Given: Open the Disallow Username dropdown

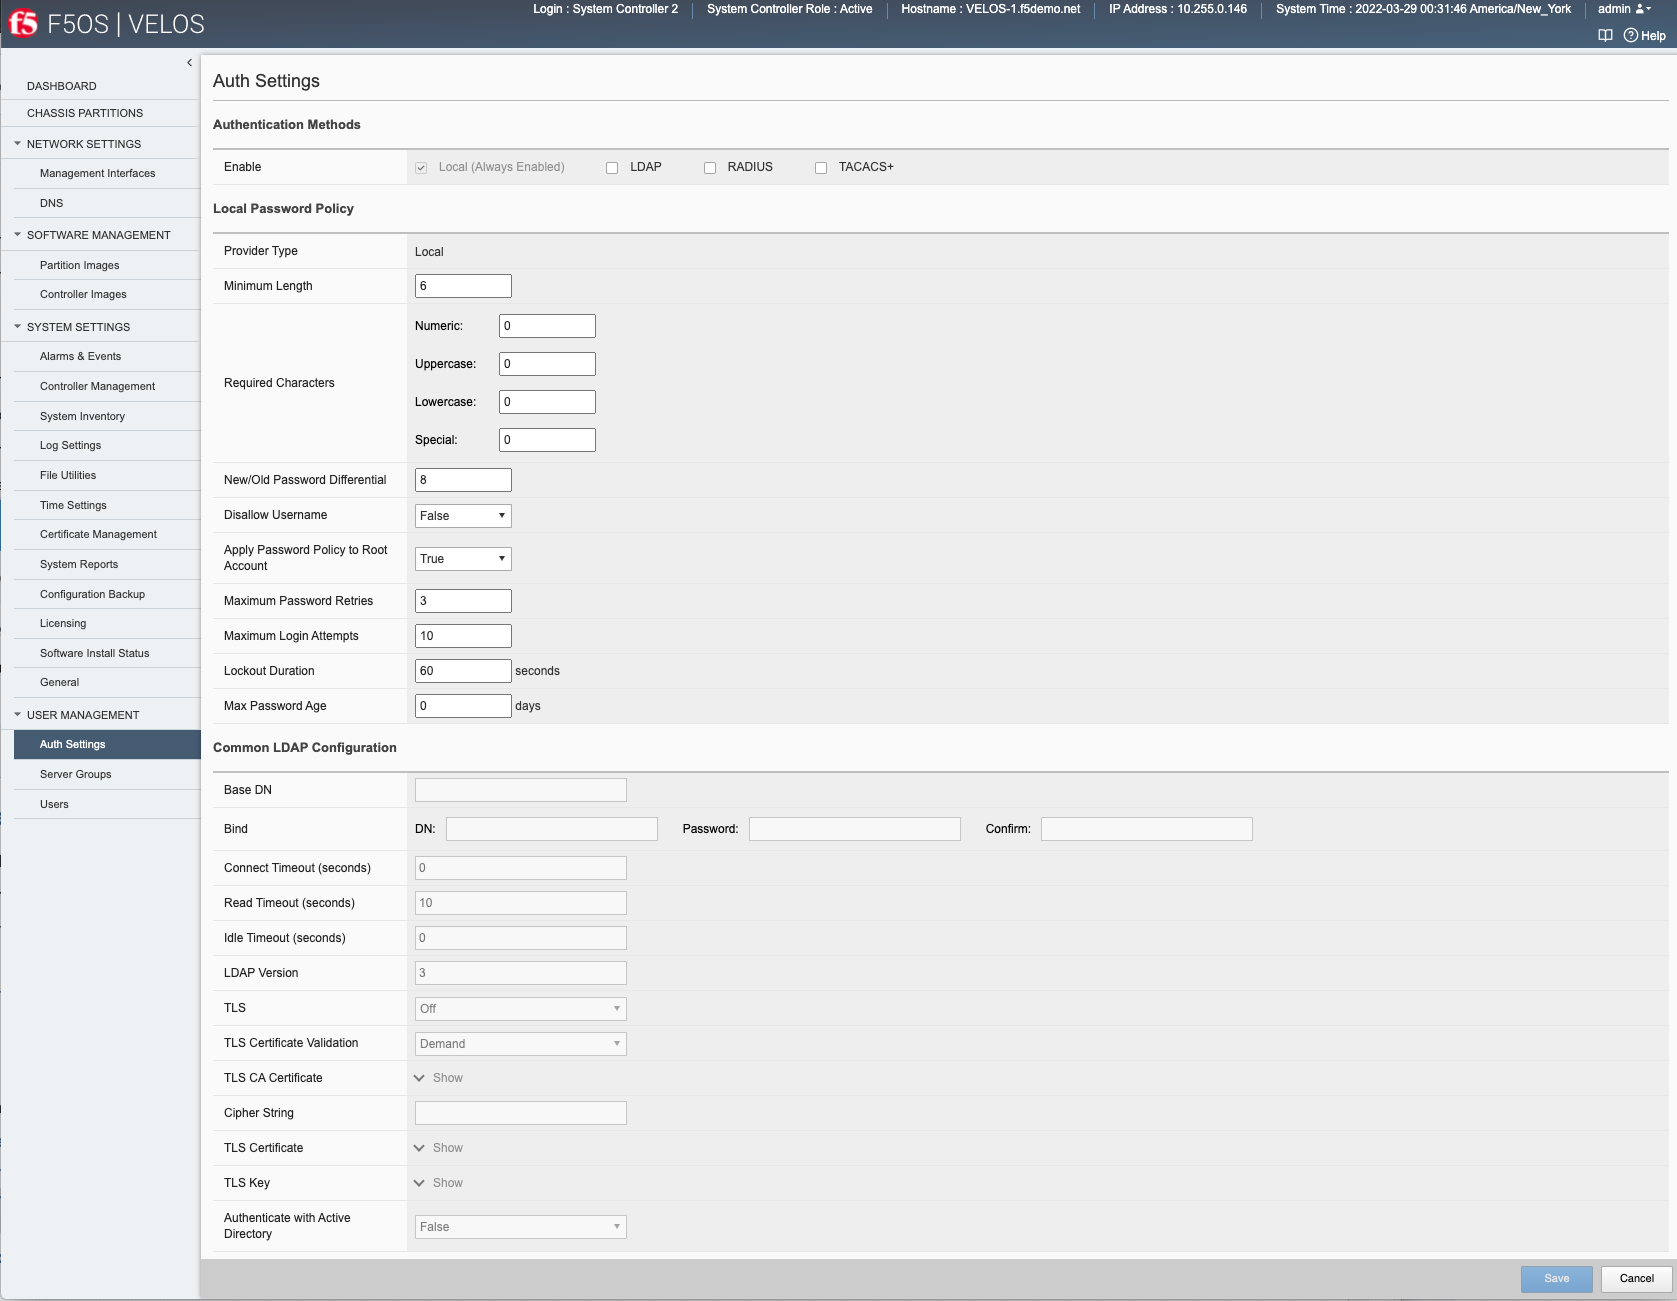Looking at the screenshot, I should (462, 515).
